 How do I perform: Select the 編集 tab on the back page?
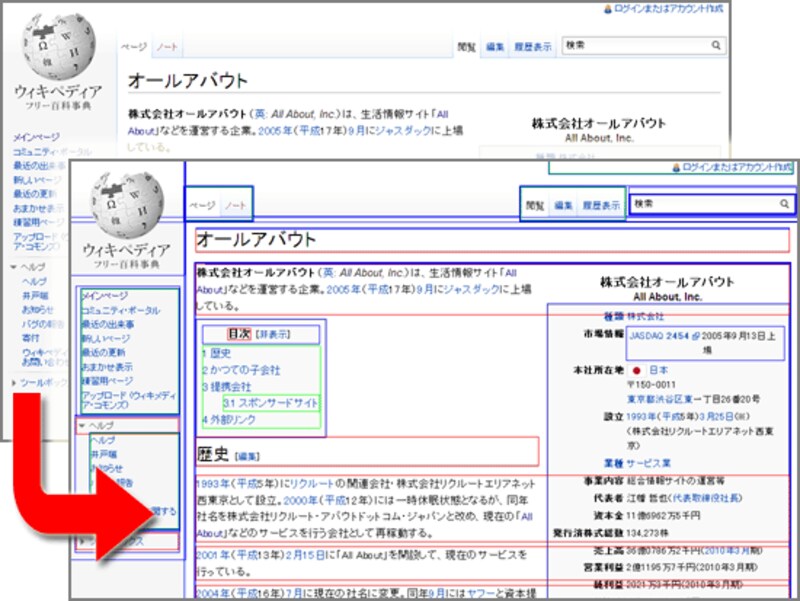pyautogui.click(x=494, y=47)
